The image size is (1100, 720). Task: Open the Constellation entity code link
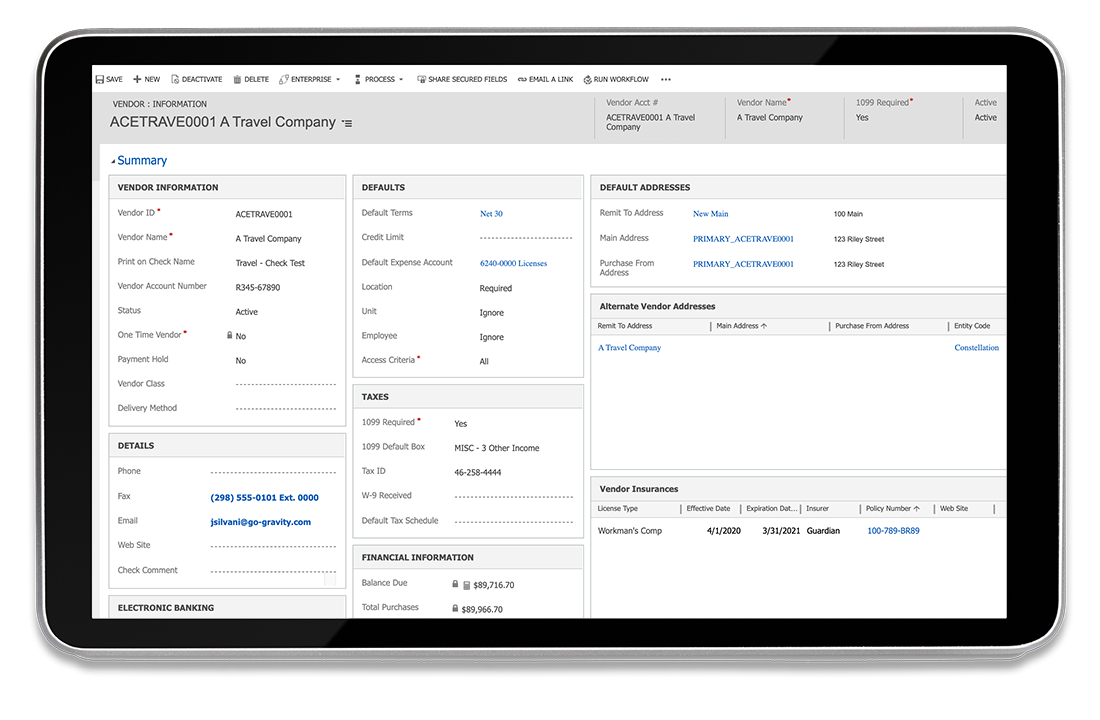(977, 347)
